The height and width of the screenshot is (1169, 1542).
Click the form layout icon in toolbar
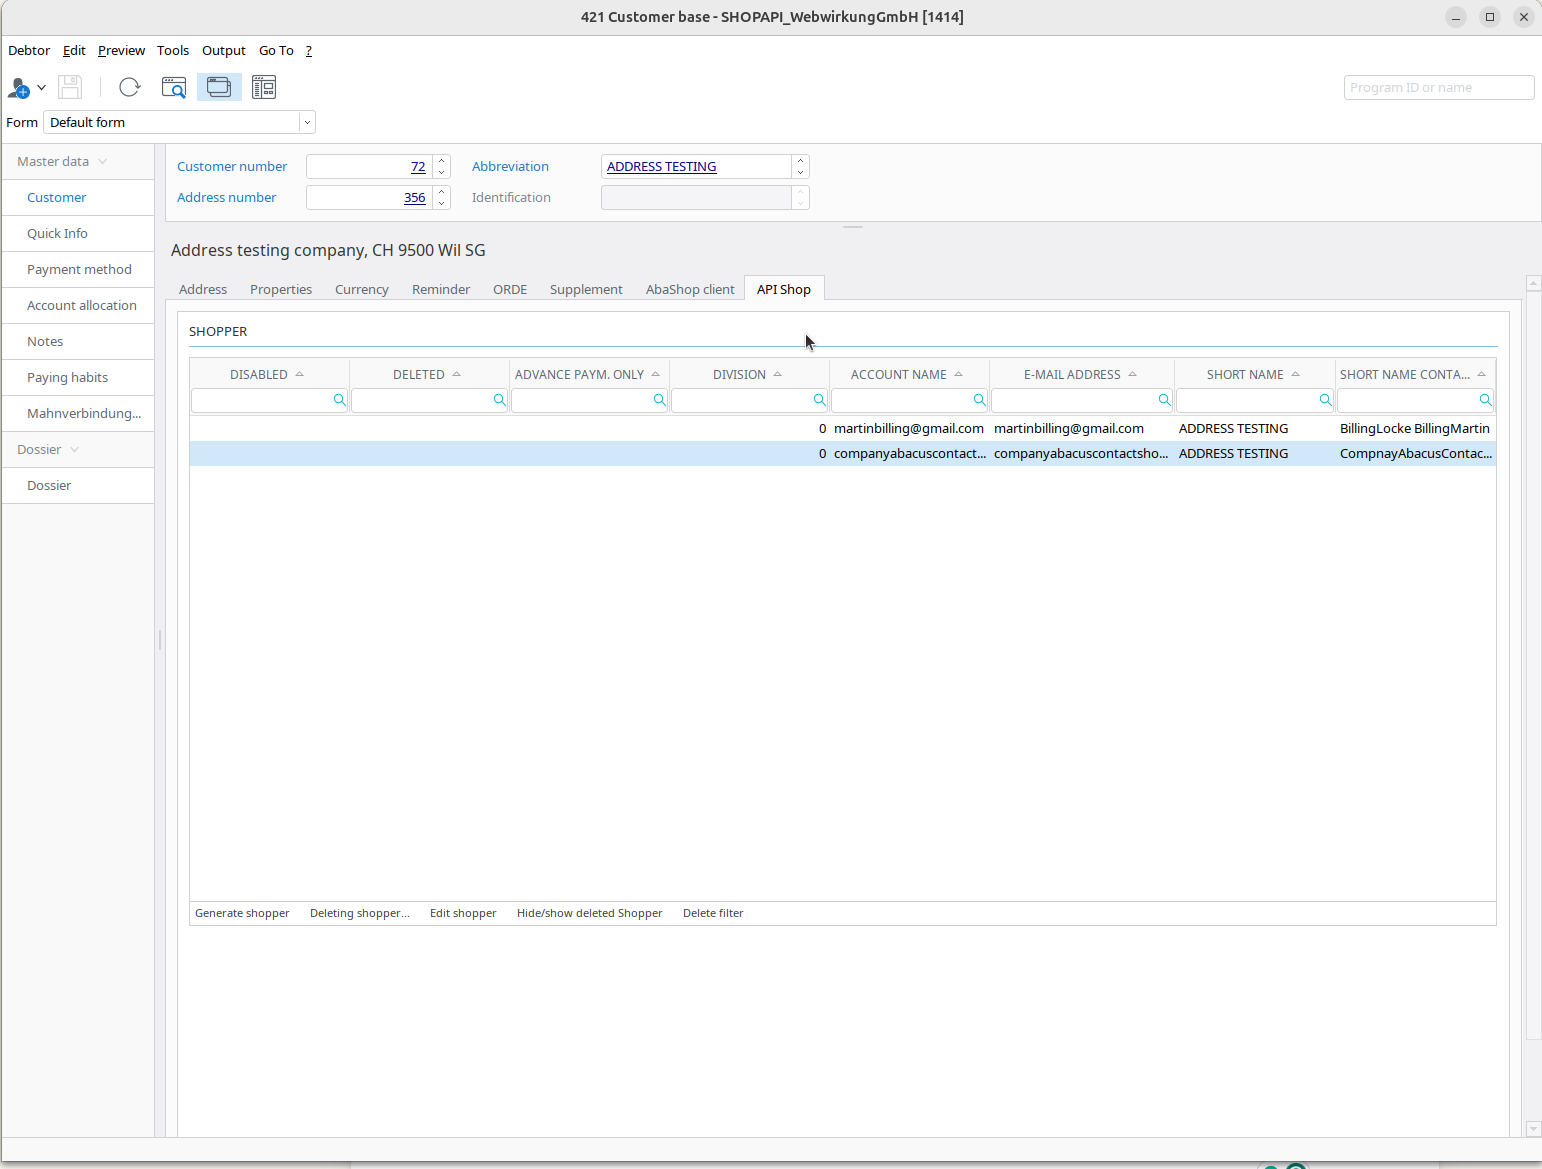point(264,88)
